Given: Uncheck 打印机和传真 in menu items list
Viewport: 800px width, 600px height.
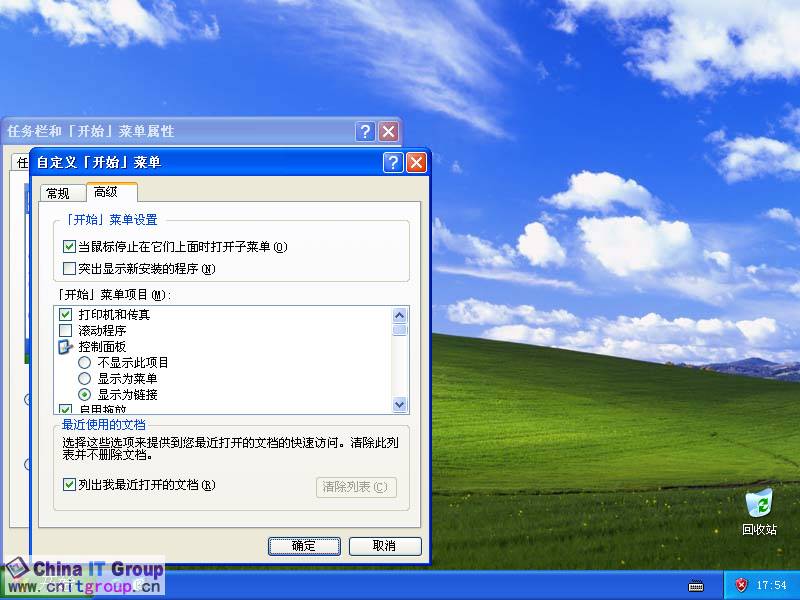Looking at the screenshot, I should (65, 314).
